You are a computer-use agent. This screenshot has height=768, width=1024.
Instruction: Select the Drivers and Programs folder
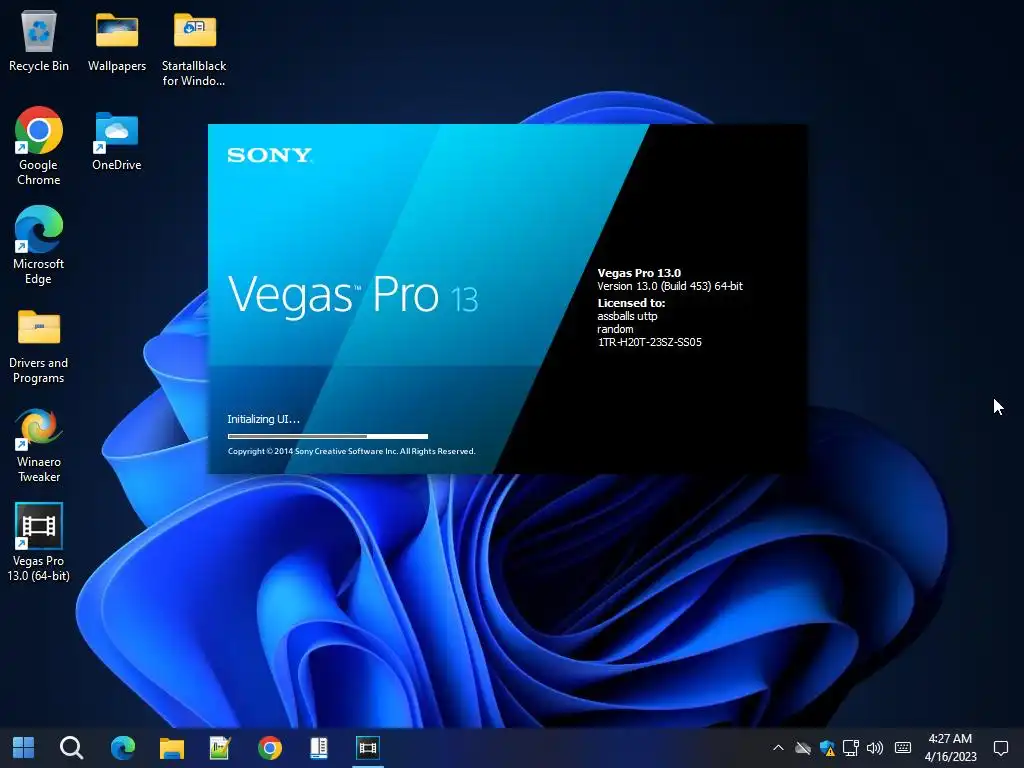pos(39,347)
